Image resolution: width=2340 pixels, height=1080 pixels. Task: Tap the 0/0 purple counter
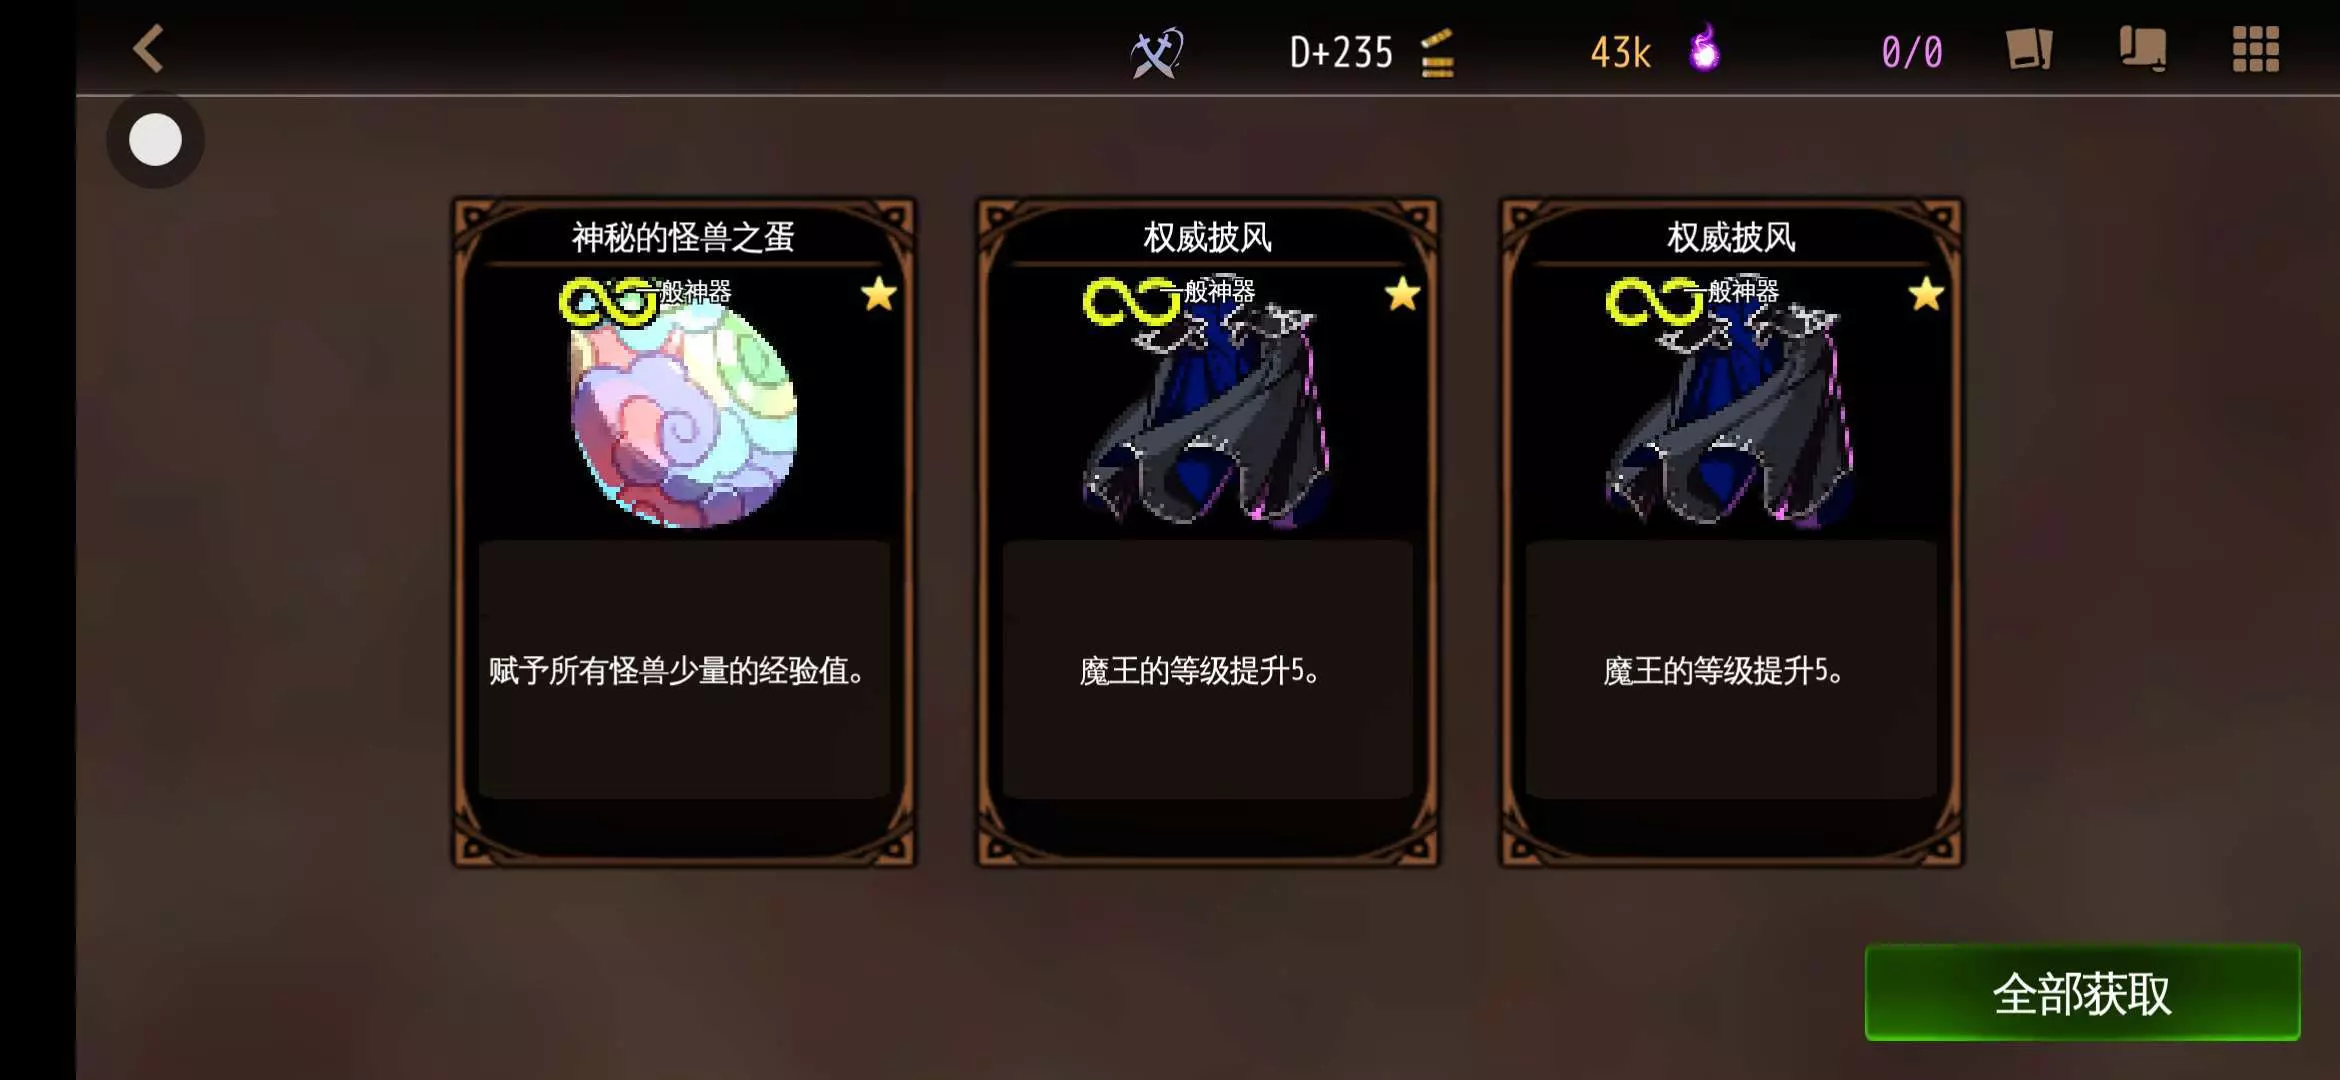point(1912,52)
